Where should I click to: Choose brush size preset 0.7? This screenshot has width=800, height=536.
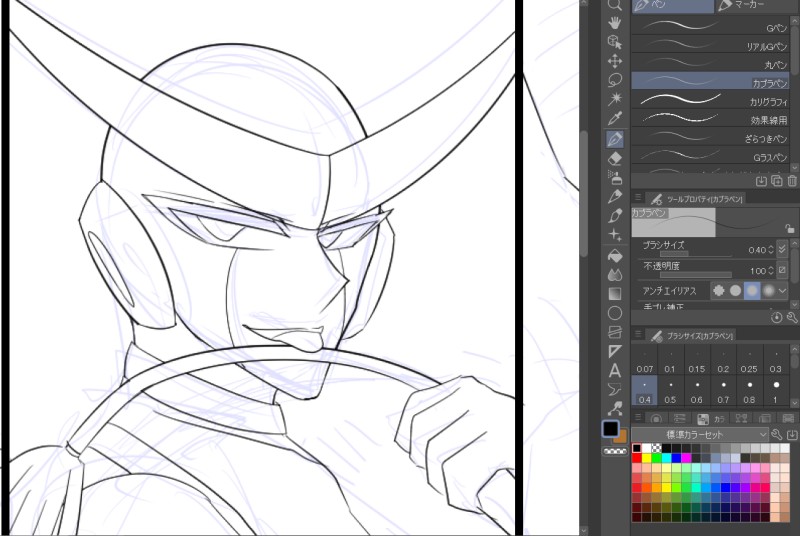pyautogui.click(x=723, y=391)
